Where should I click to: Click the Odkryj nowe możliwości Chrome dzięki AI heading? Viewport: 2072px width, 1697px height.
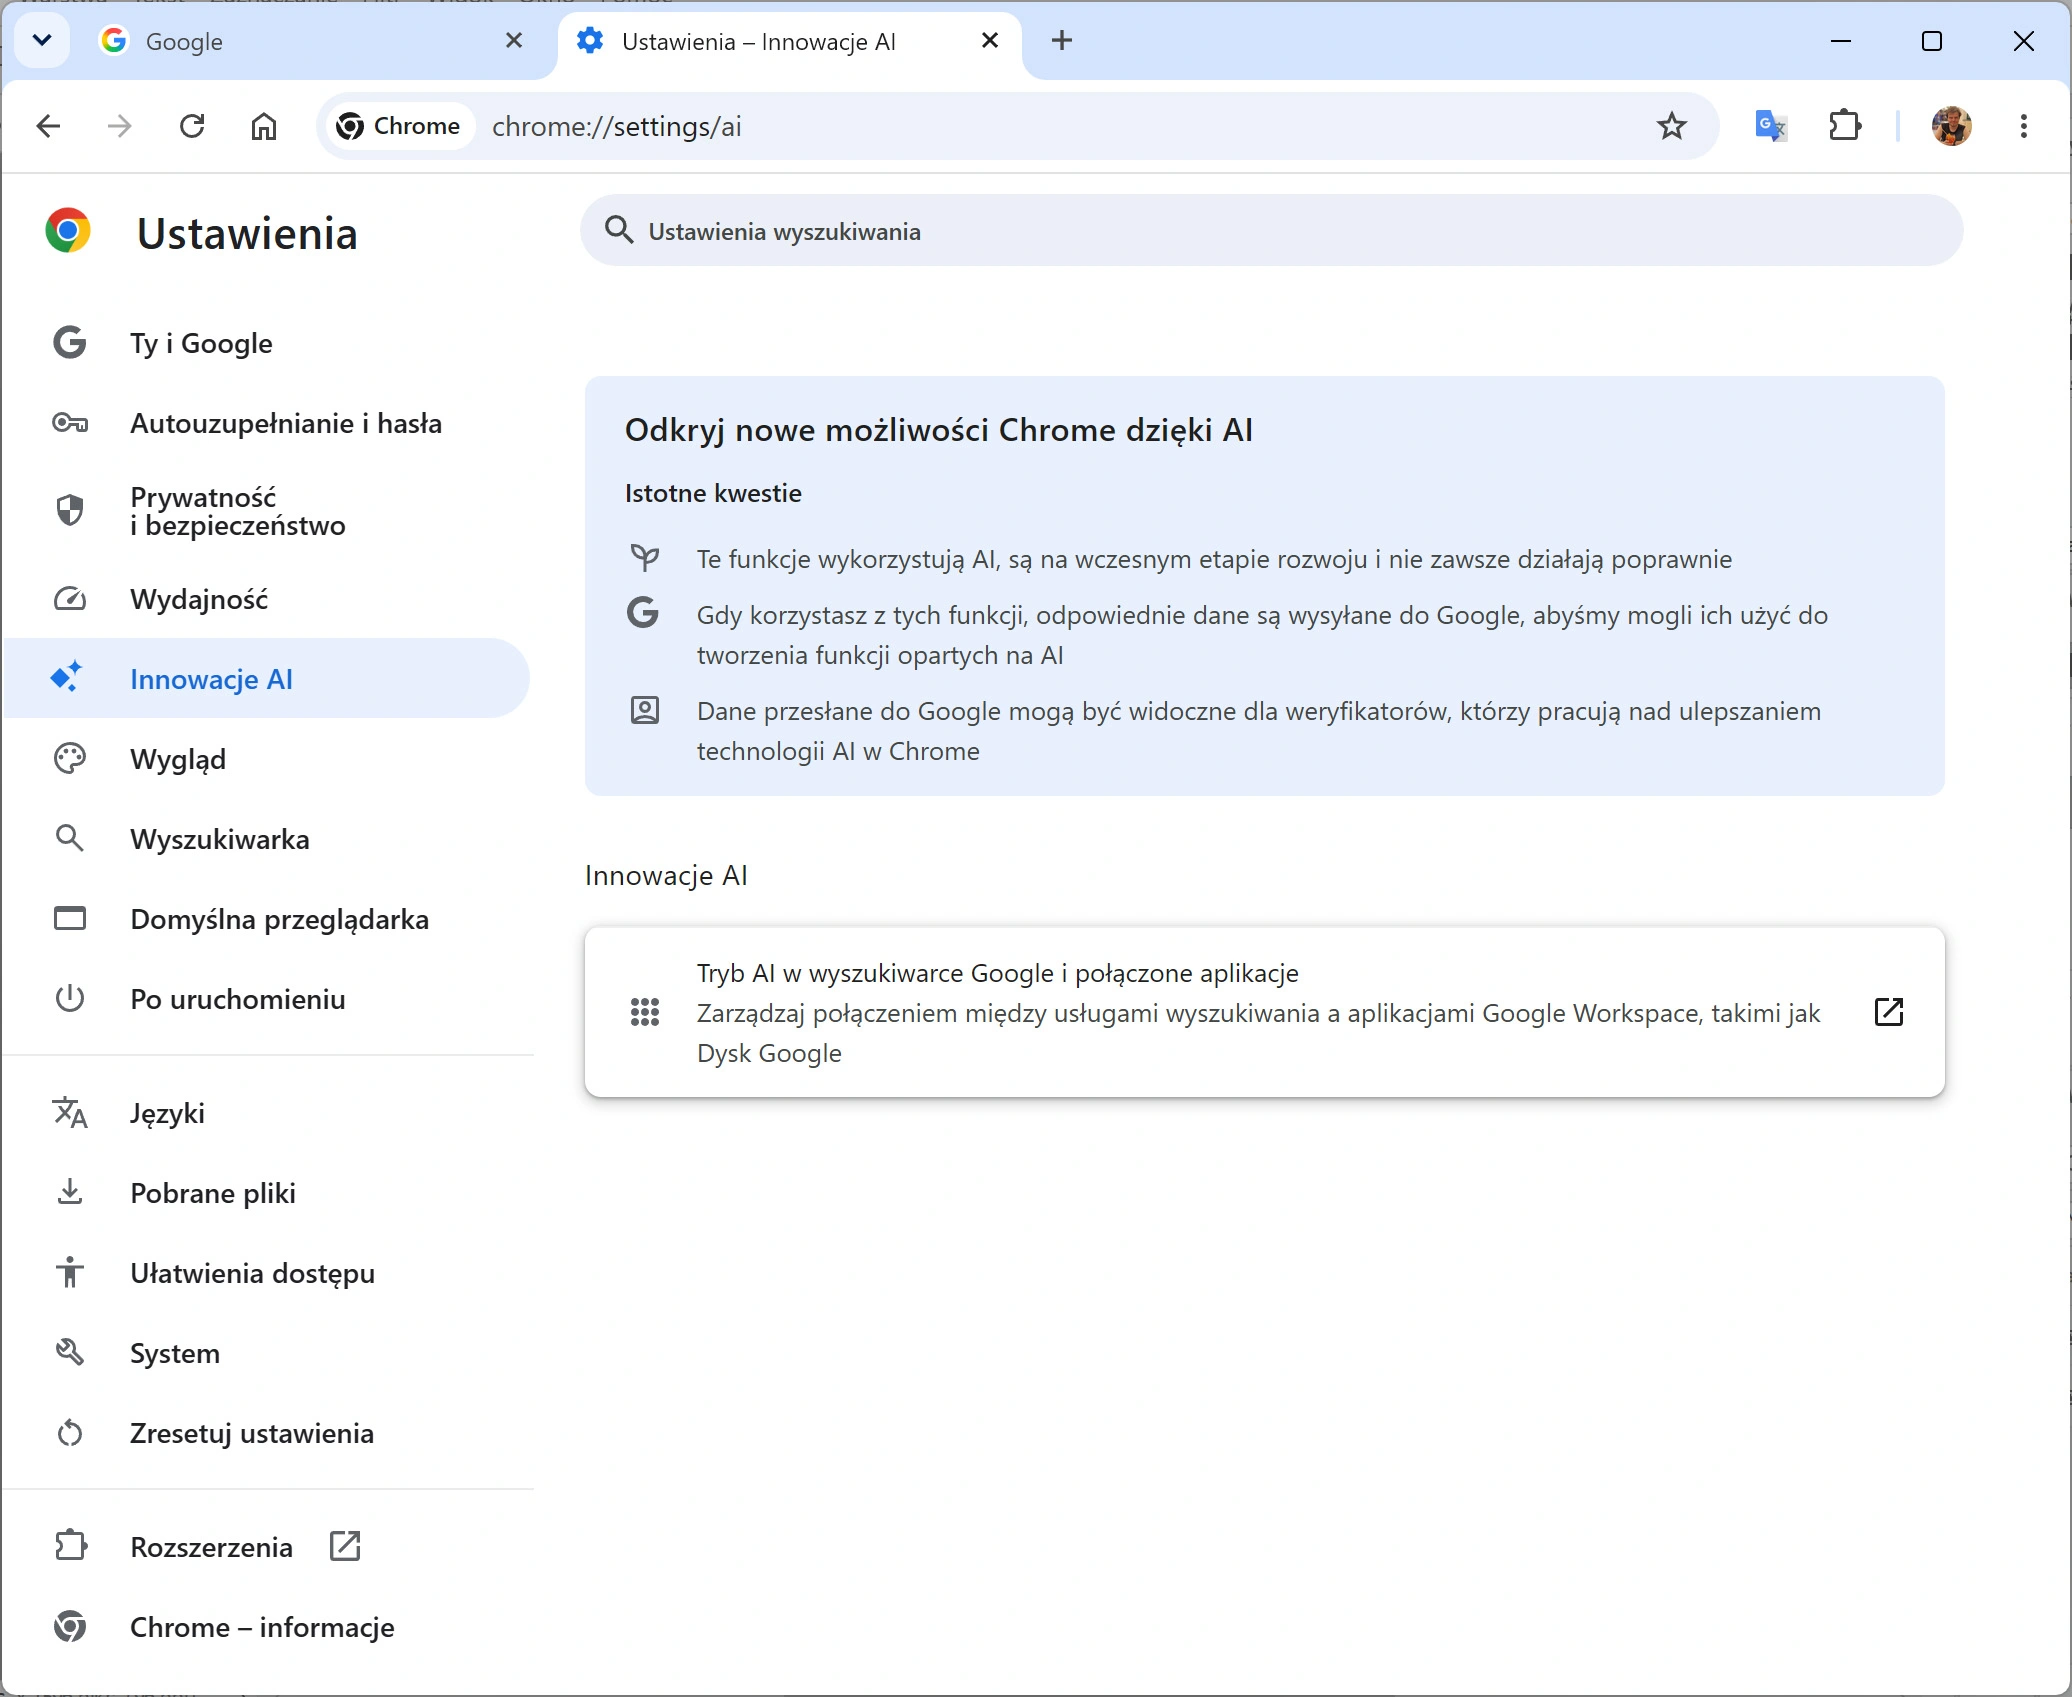pos(939,430)
